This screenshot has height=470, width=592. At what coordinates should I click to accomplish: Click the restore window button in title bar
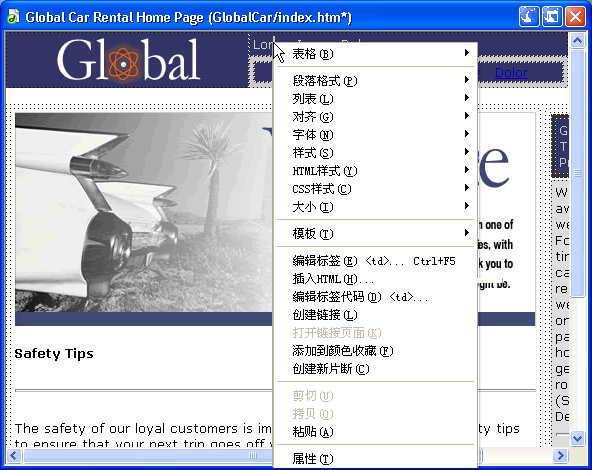(552, 17)
